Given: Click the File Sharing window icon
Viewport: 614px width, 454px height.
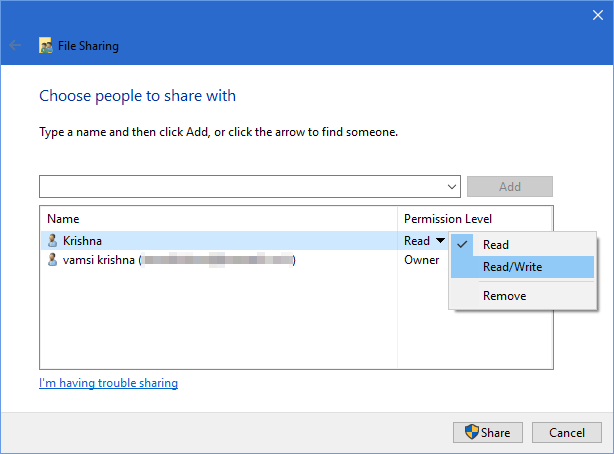Looking at the screenshot, I should tap(45, 45).
